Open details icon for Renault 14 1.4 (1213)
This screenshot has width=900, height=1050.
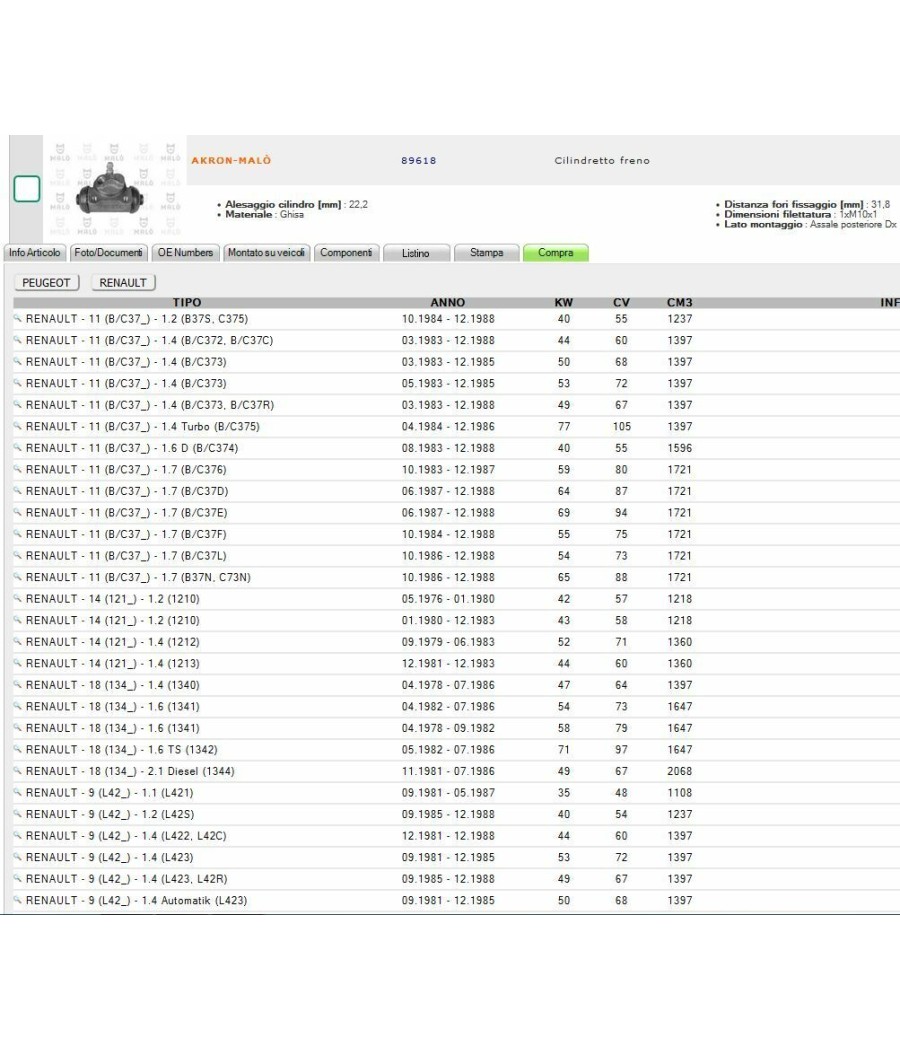click(17, 663)
